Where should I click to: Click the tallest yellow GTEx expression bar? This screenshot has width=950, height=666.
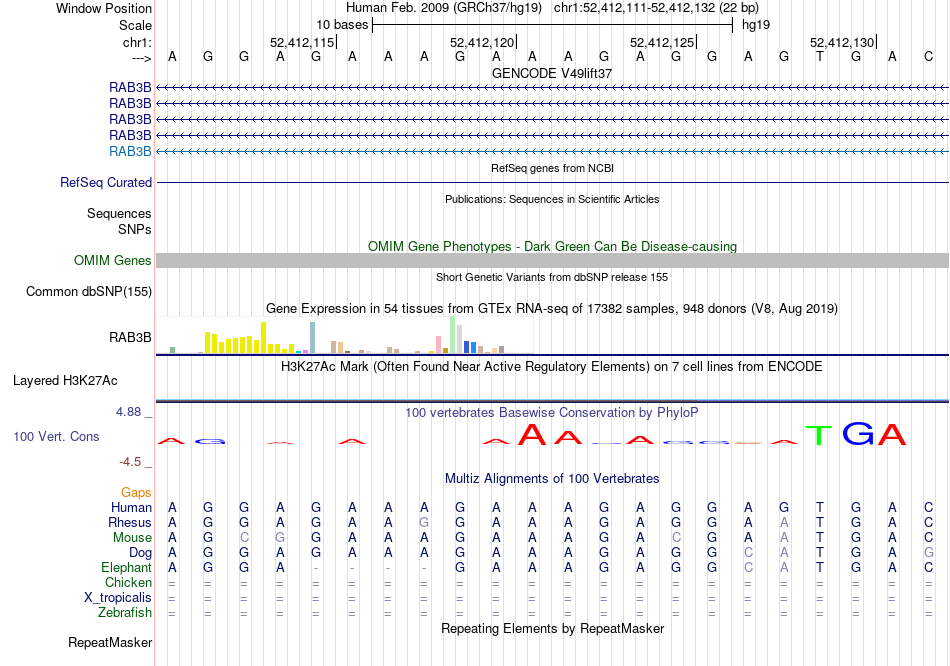click(264, 338)
